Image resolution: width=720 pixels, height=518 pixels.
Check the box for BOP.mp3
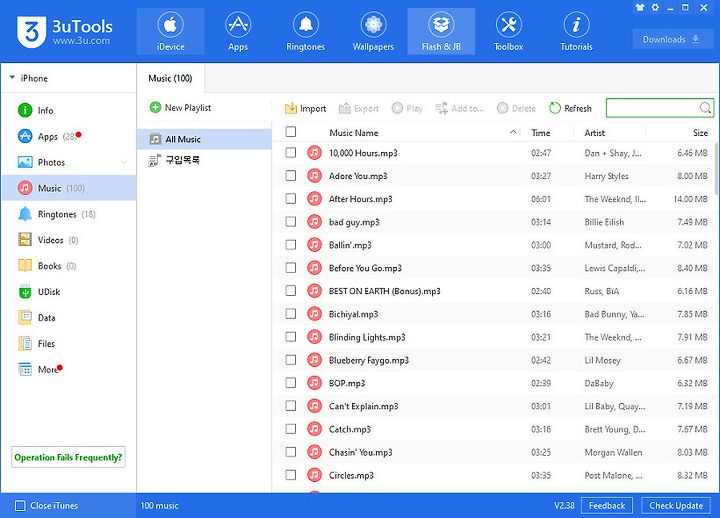click(290, 383)
